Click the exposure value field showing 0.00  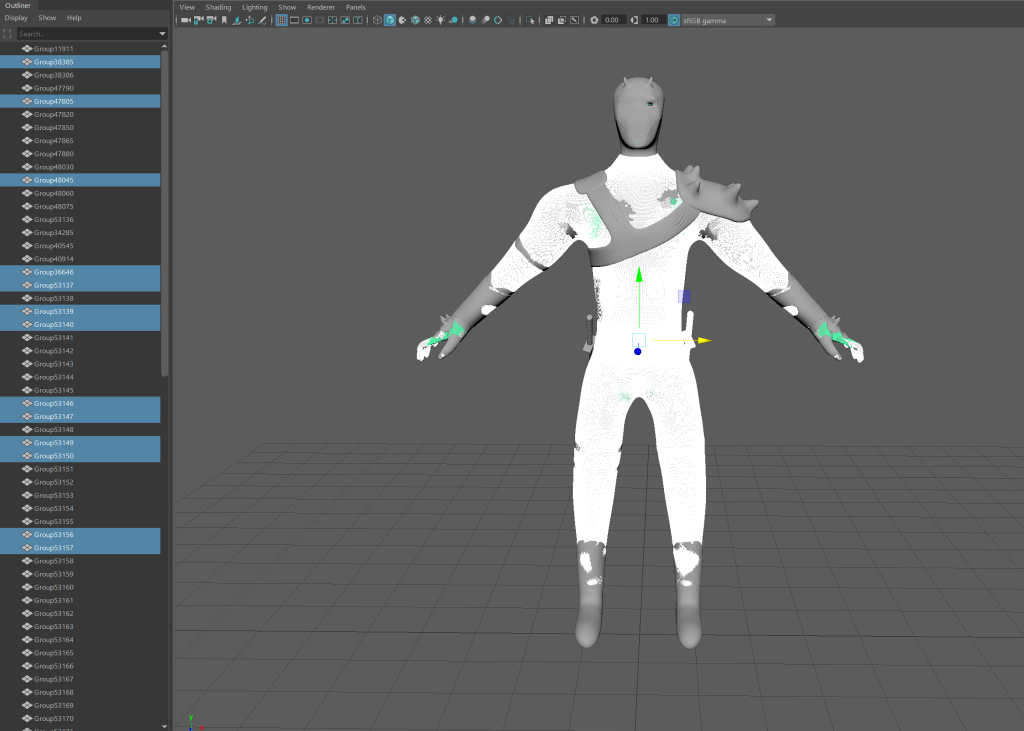(613, 20)
